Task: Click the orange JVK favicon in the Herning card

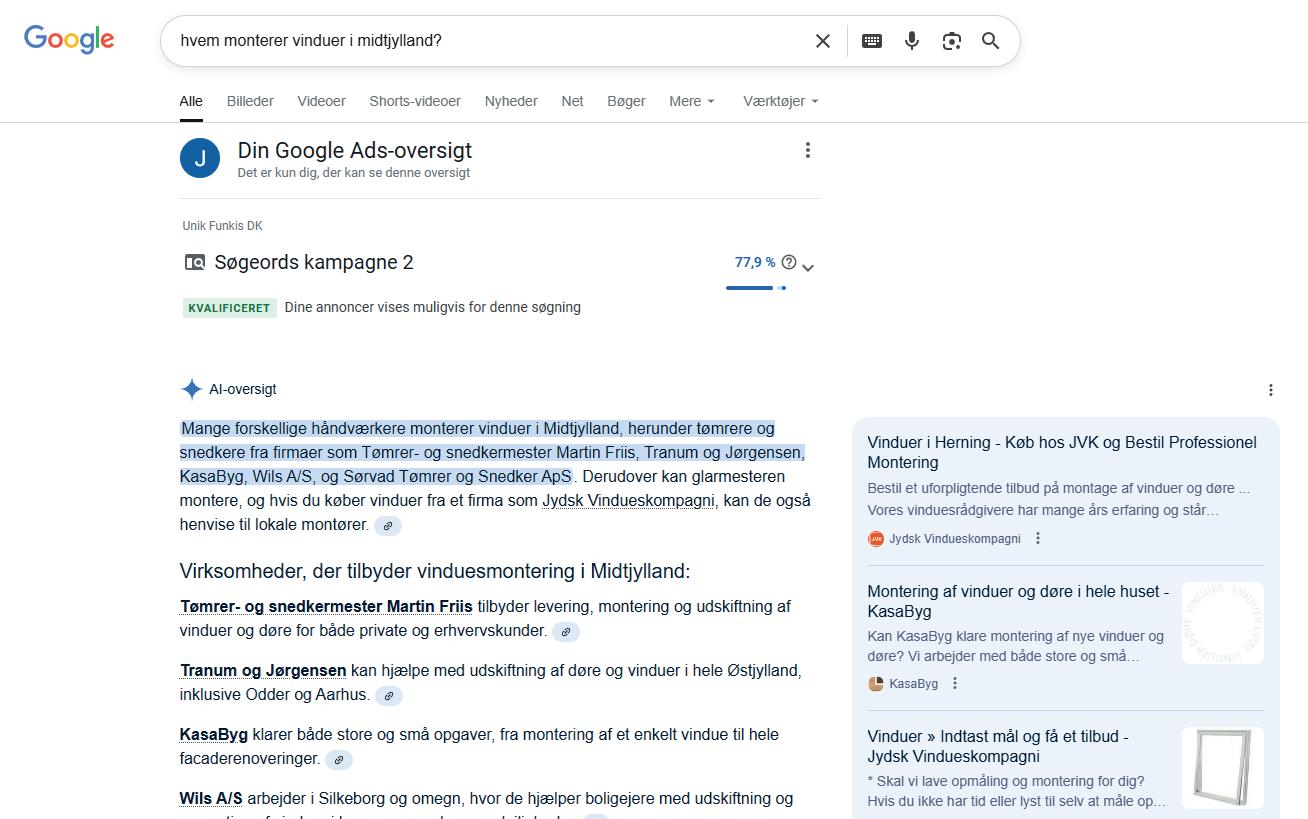Action: (876, 539)
